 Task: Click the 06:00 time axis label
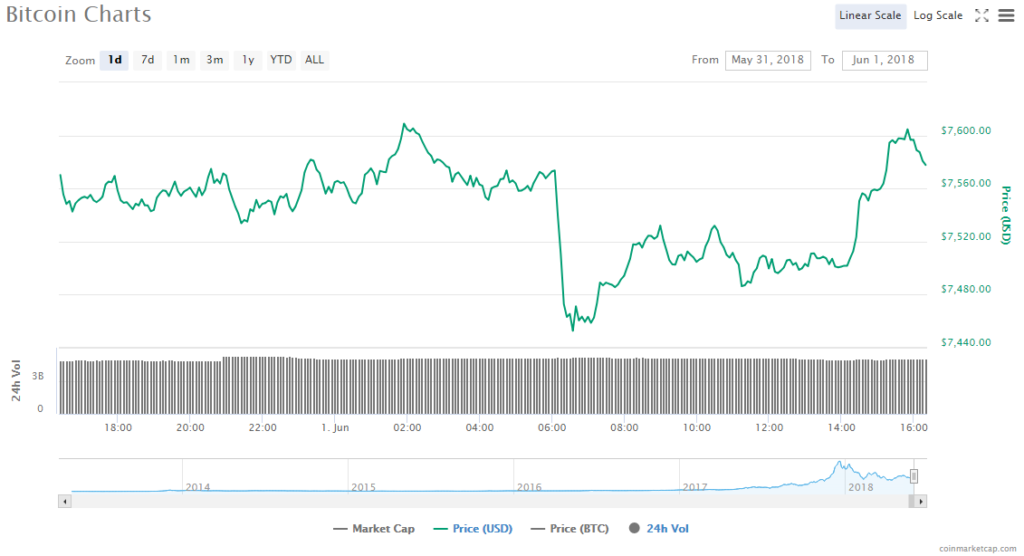552,428
